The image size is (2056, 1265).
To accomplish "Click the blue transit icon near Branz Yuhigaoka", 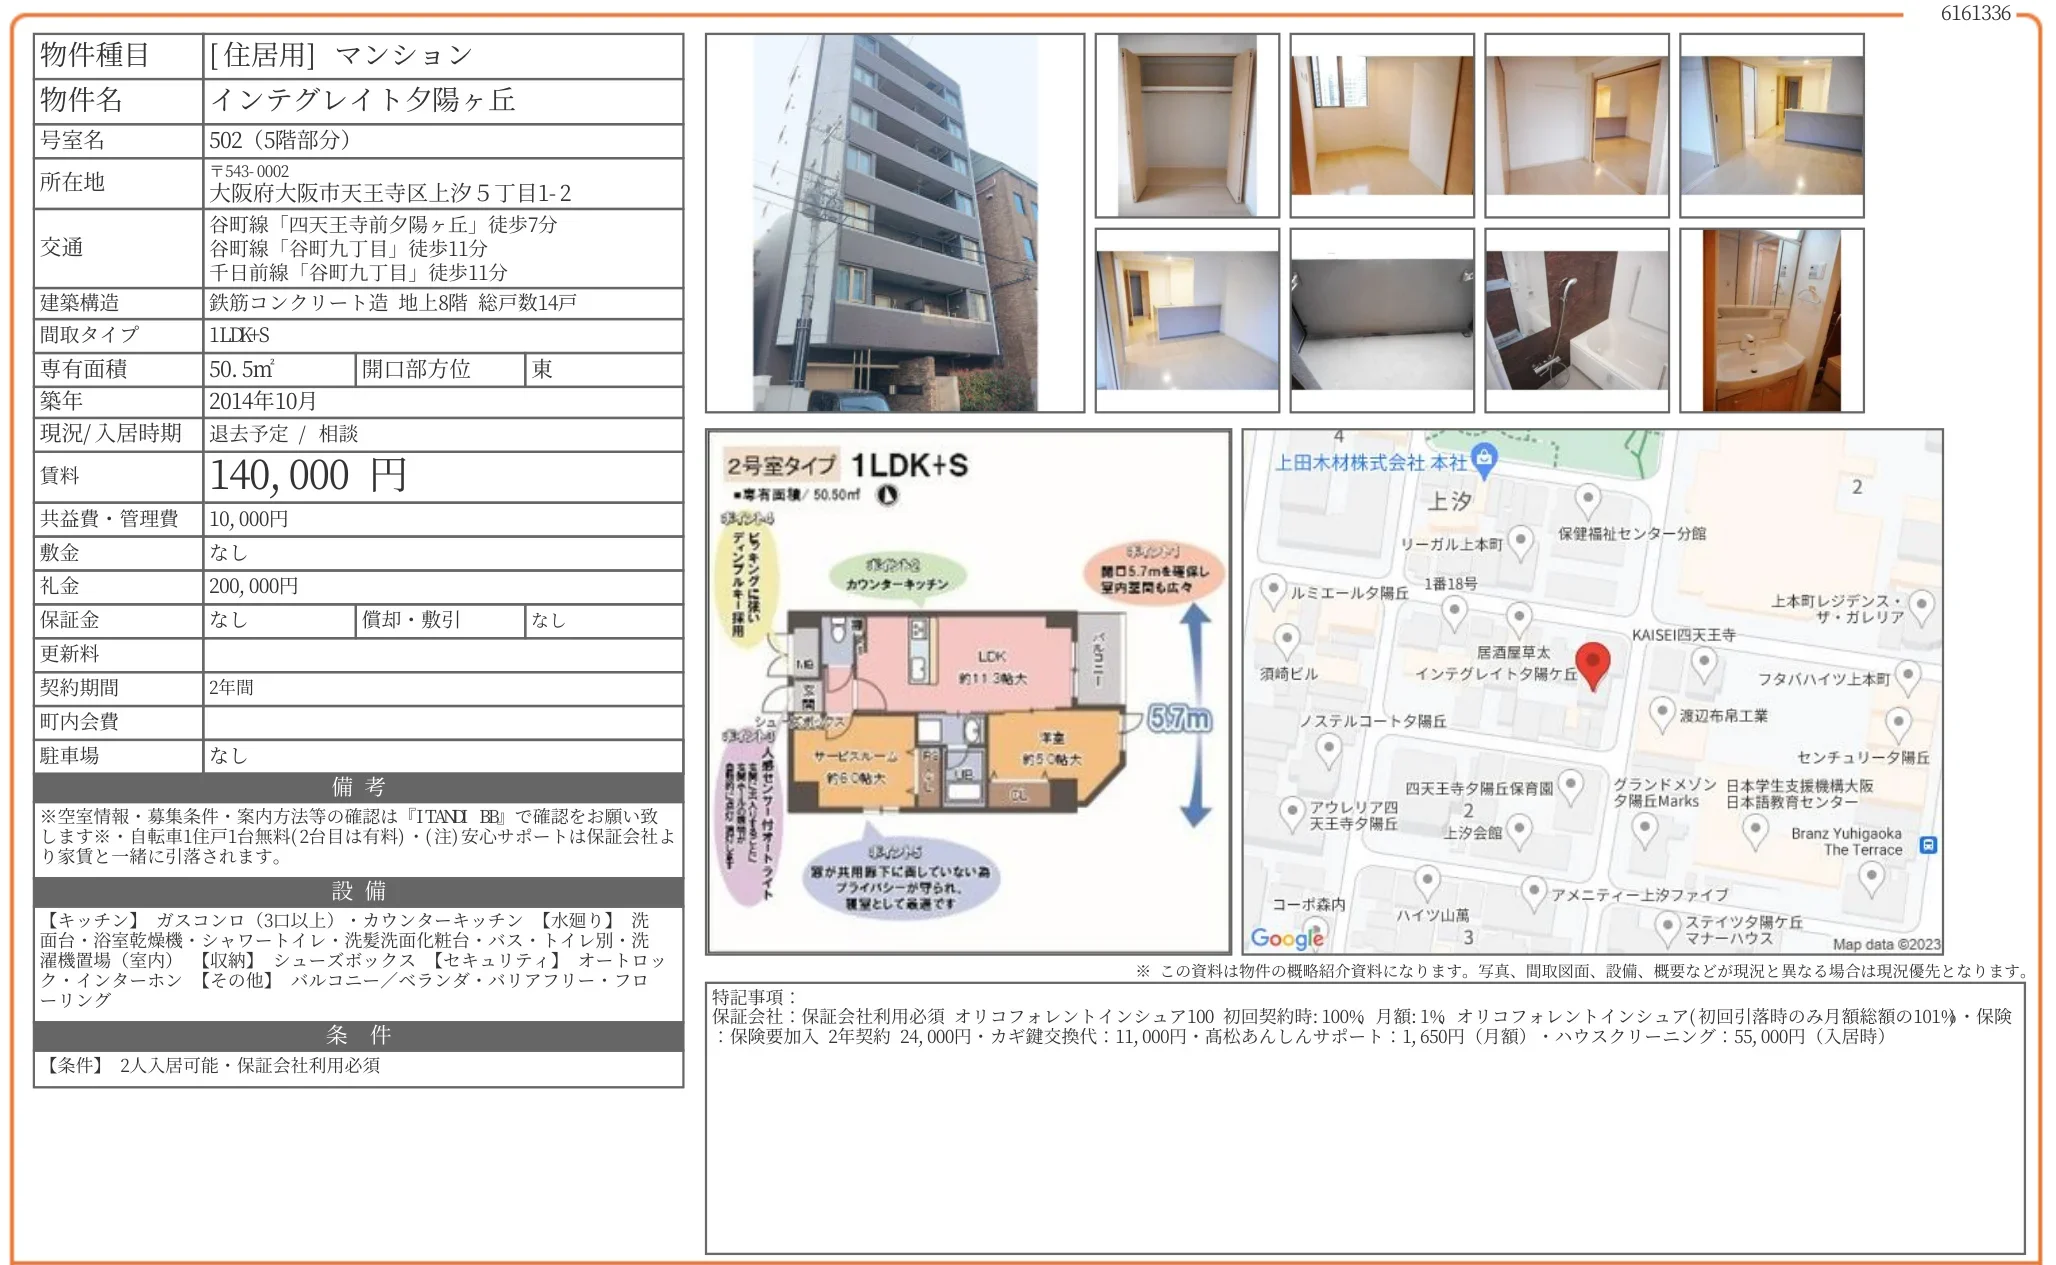I will click(x=1928, y=846).
